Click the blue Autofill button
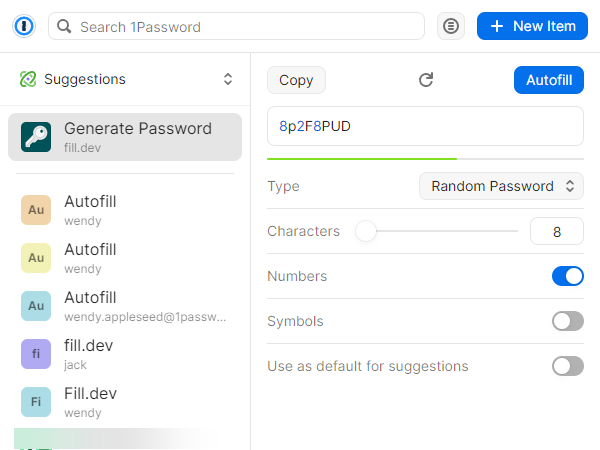This screenshot has width=600, height=450. 548,80
